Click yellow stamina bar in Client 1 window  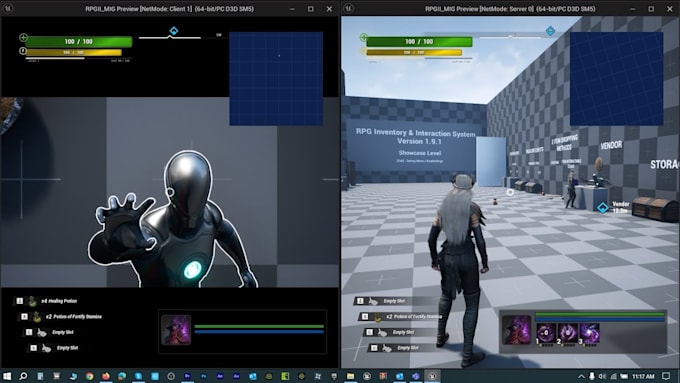(x=74, y=52)
